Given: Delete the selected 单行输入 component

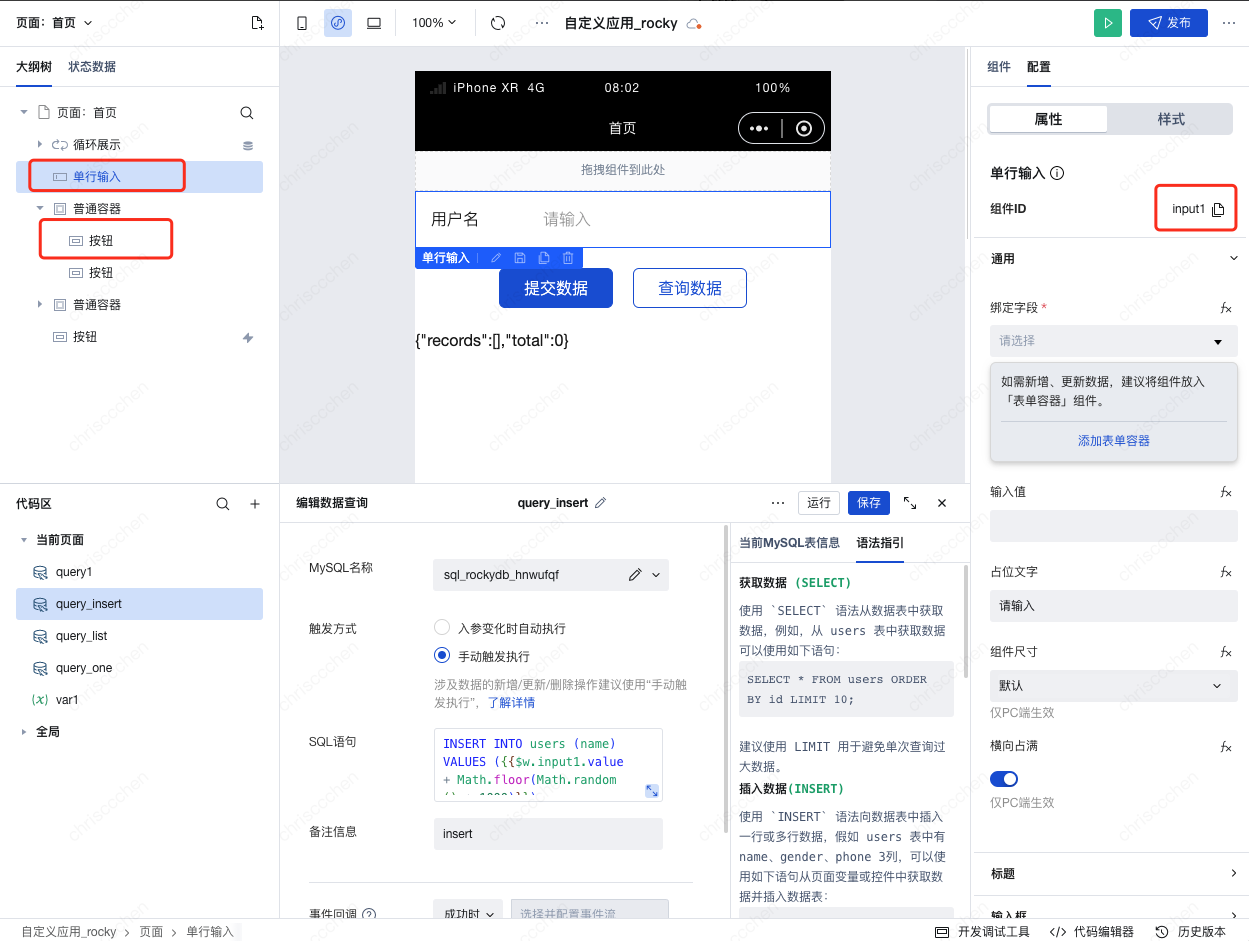Looking at the screenshot, I should click(568, 258).
